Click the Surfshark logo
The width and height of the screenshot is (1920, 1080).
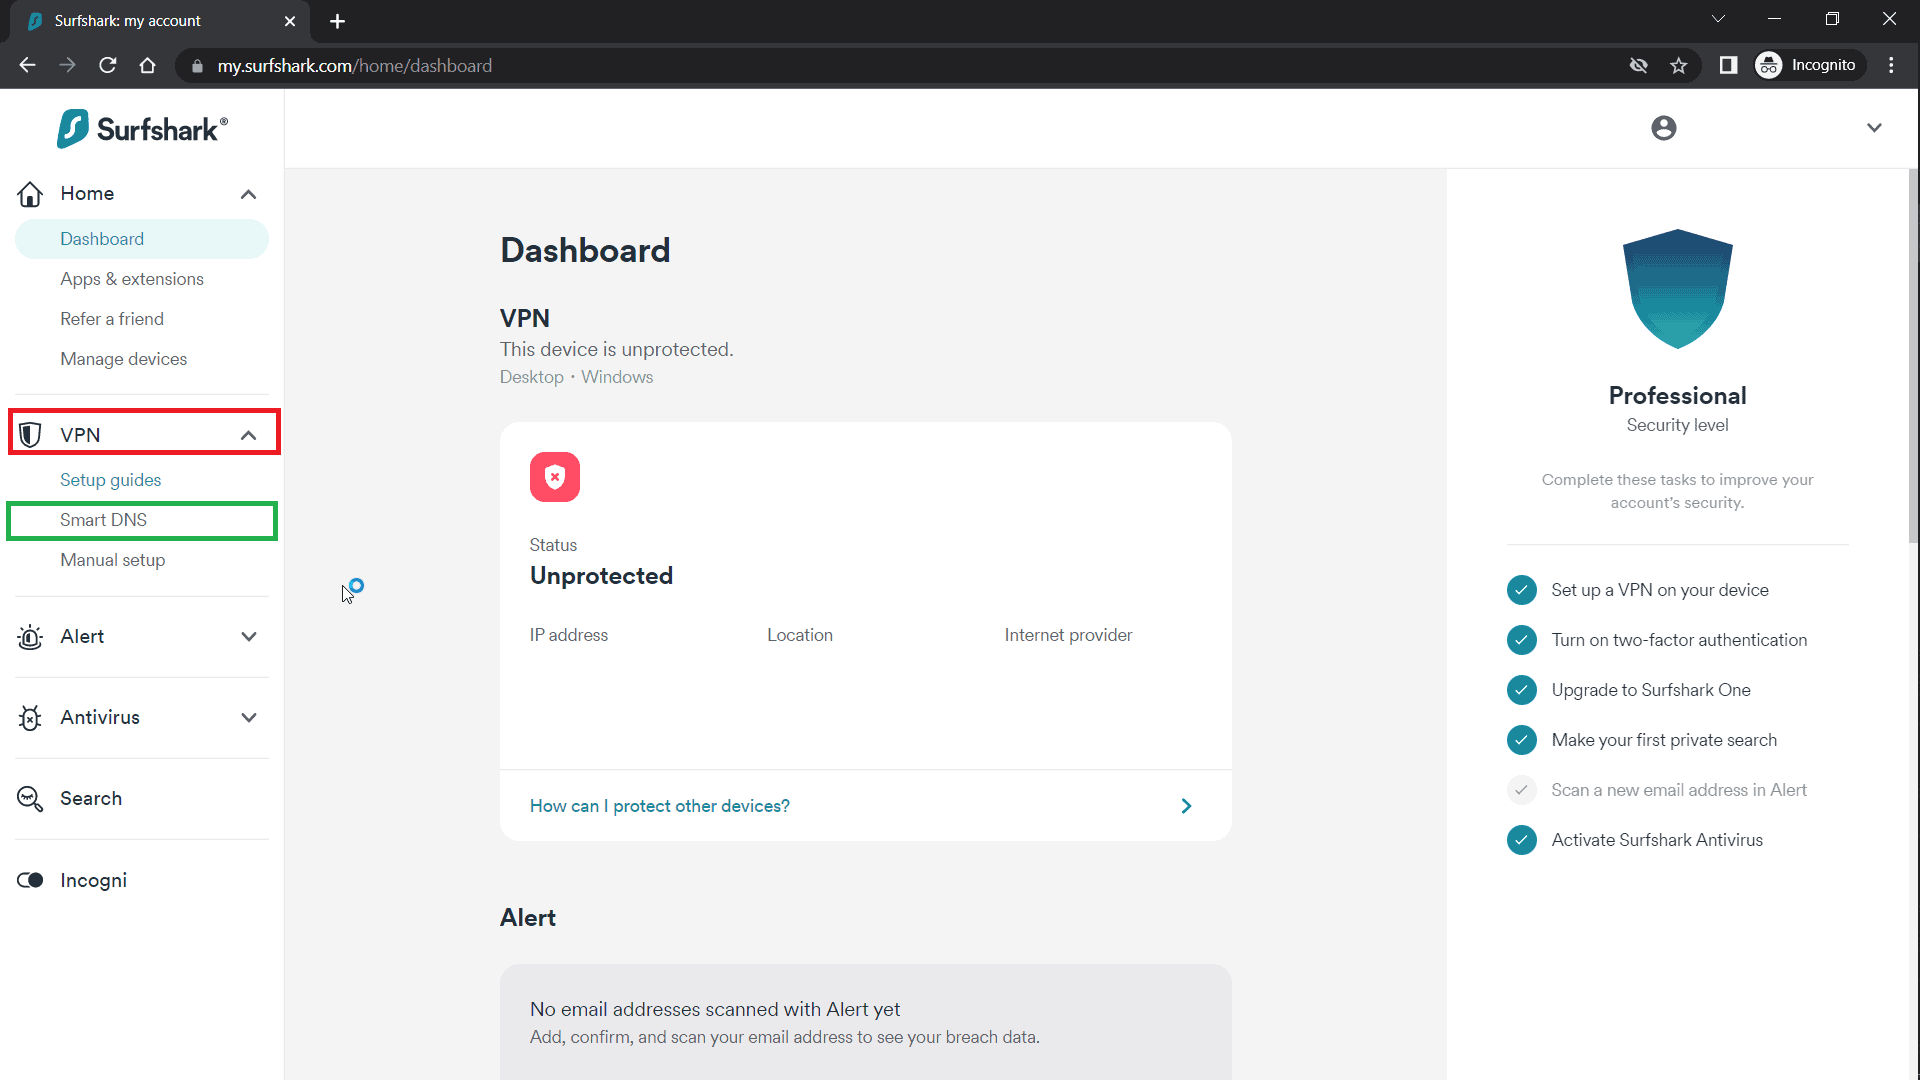tap(142, 129)
